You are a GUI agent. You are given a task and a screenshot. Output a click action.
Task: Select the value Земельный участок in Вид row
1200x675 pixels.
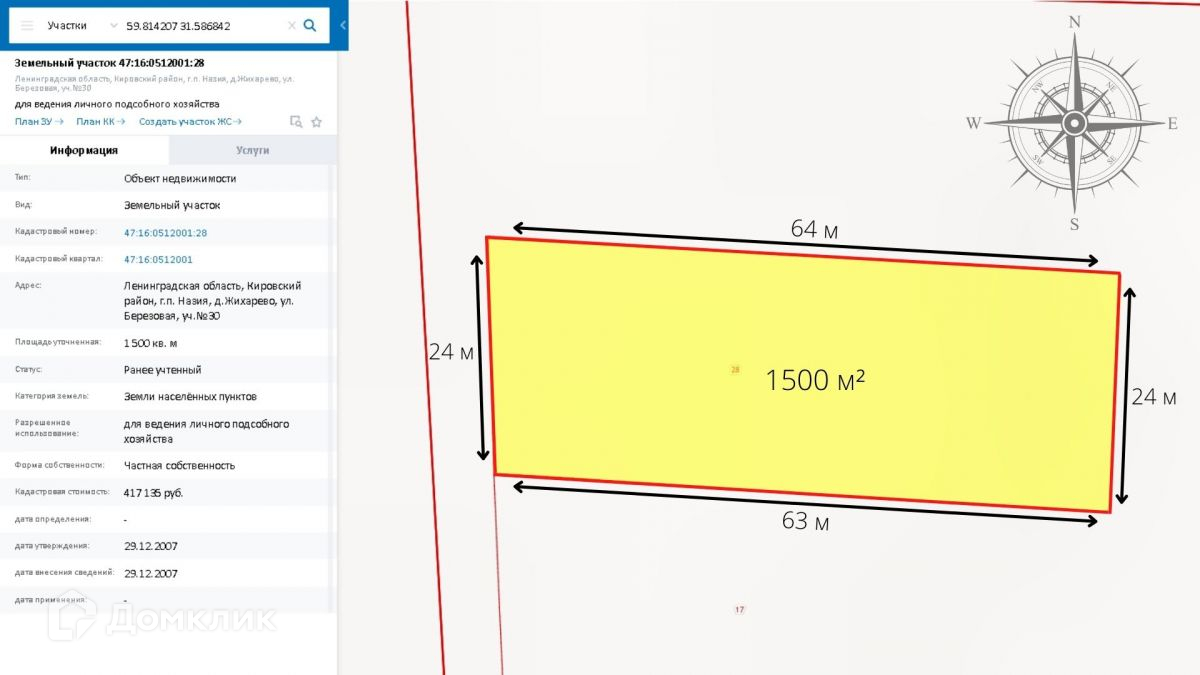pyautogui.click(x=172, y=205)
